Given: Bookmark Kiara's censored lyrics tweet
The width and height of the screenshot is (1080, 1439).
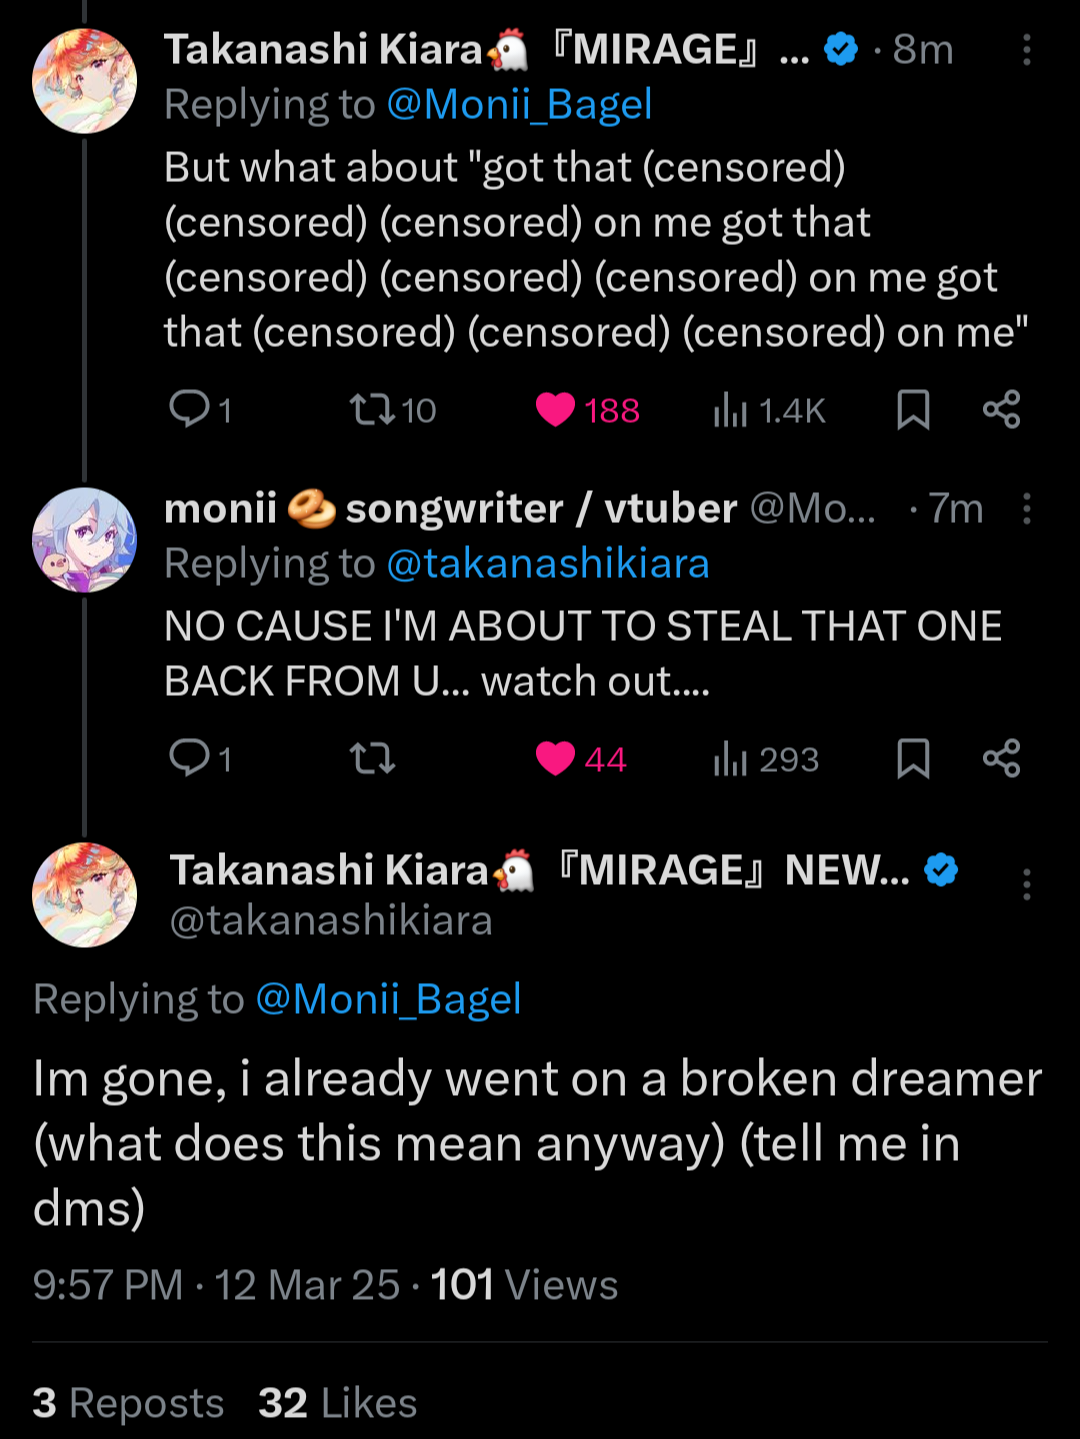Looking at the screenshot, I should (x=913, y=410).
